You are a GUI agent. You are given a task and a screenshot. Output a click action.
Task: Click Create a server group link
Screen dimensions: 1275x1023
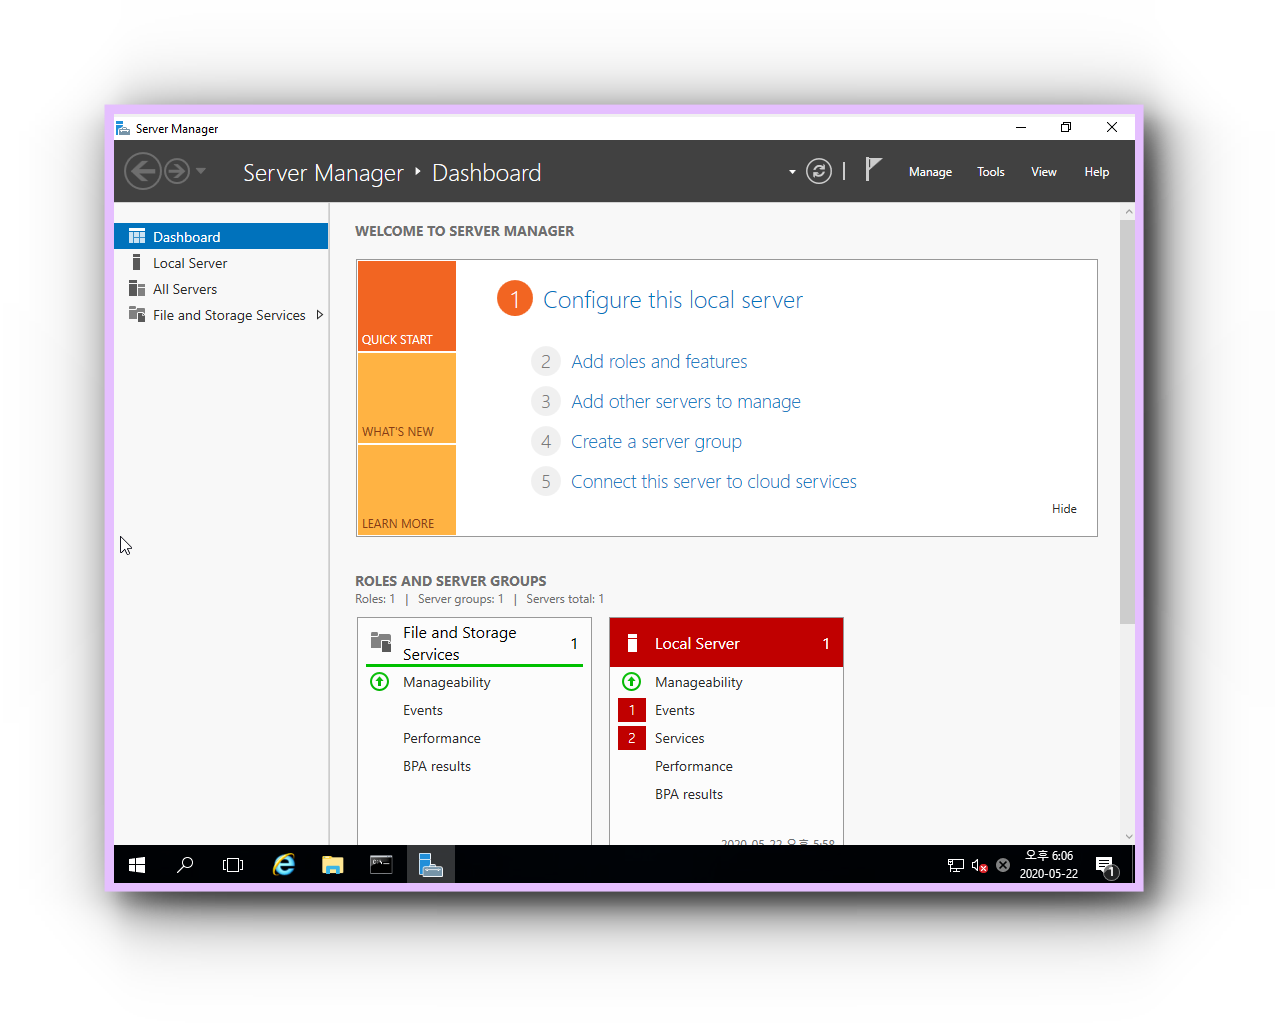[x=656, y=441]
